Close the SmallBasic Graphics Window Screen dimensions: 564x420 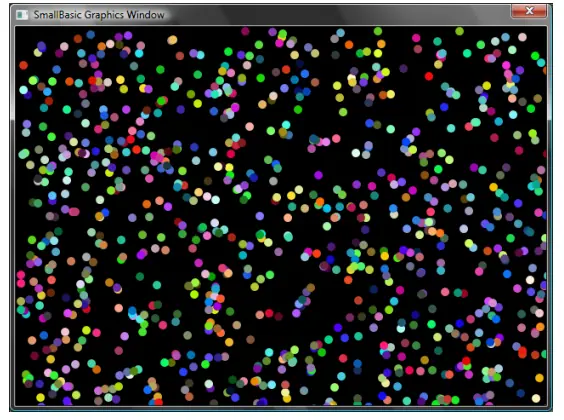(529, 11)
